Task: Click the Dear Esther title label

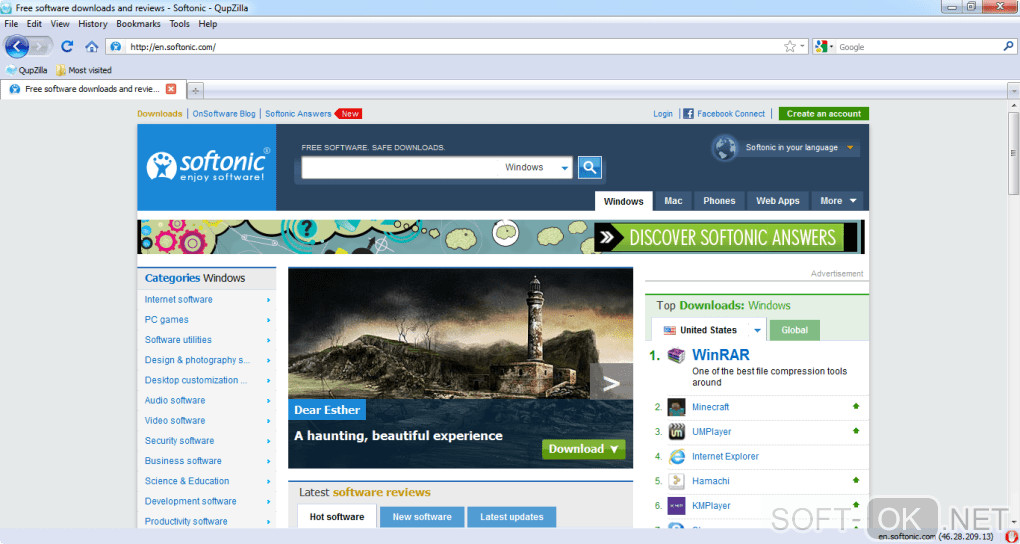Action: (x=327, y=410)
